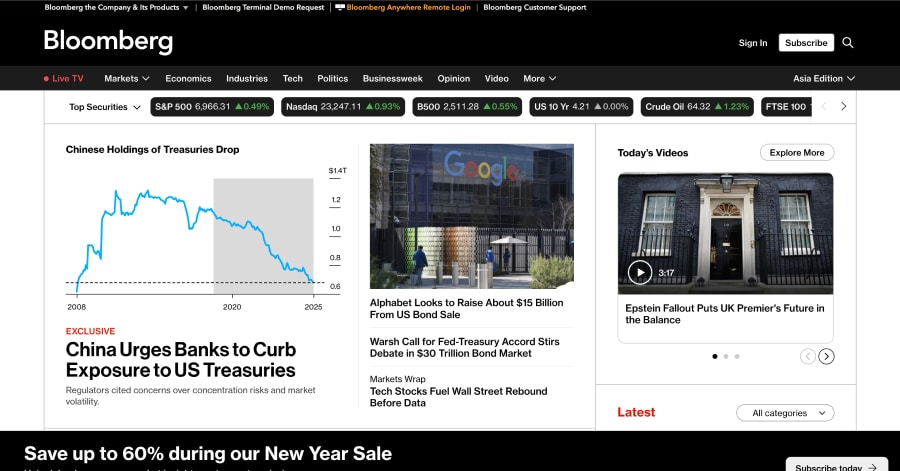The width and height of the screenshot is (900, 471).
Task: Open the Economics section
Action: (x=188, y=79)
